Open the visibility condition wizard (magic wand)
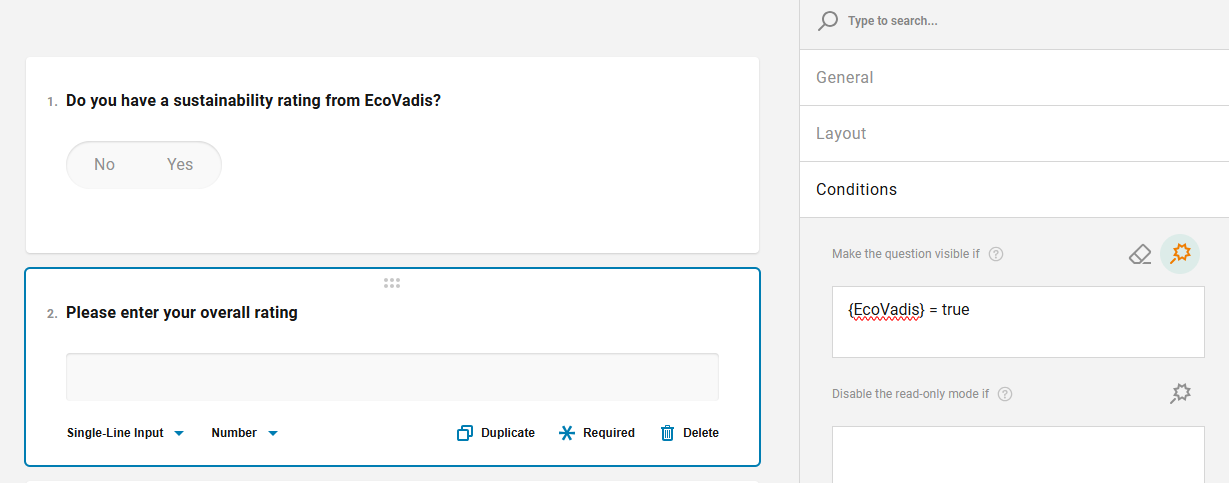The height and width of the screenshot is (483, 1229). click(1180, 254)
